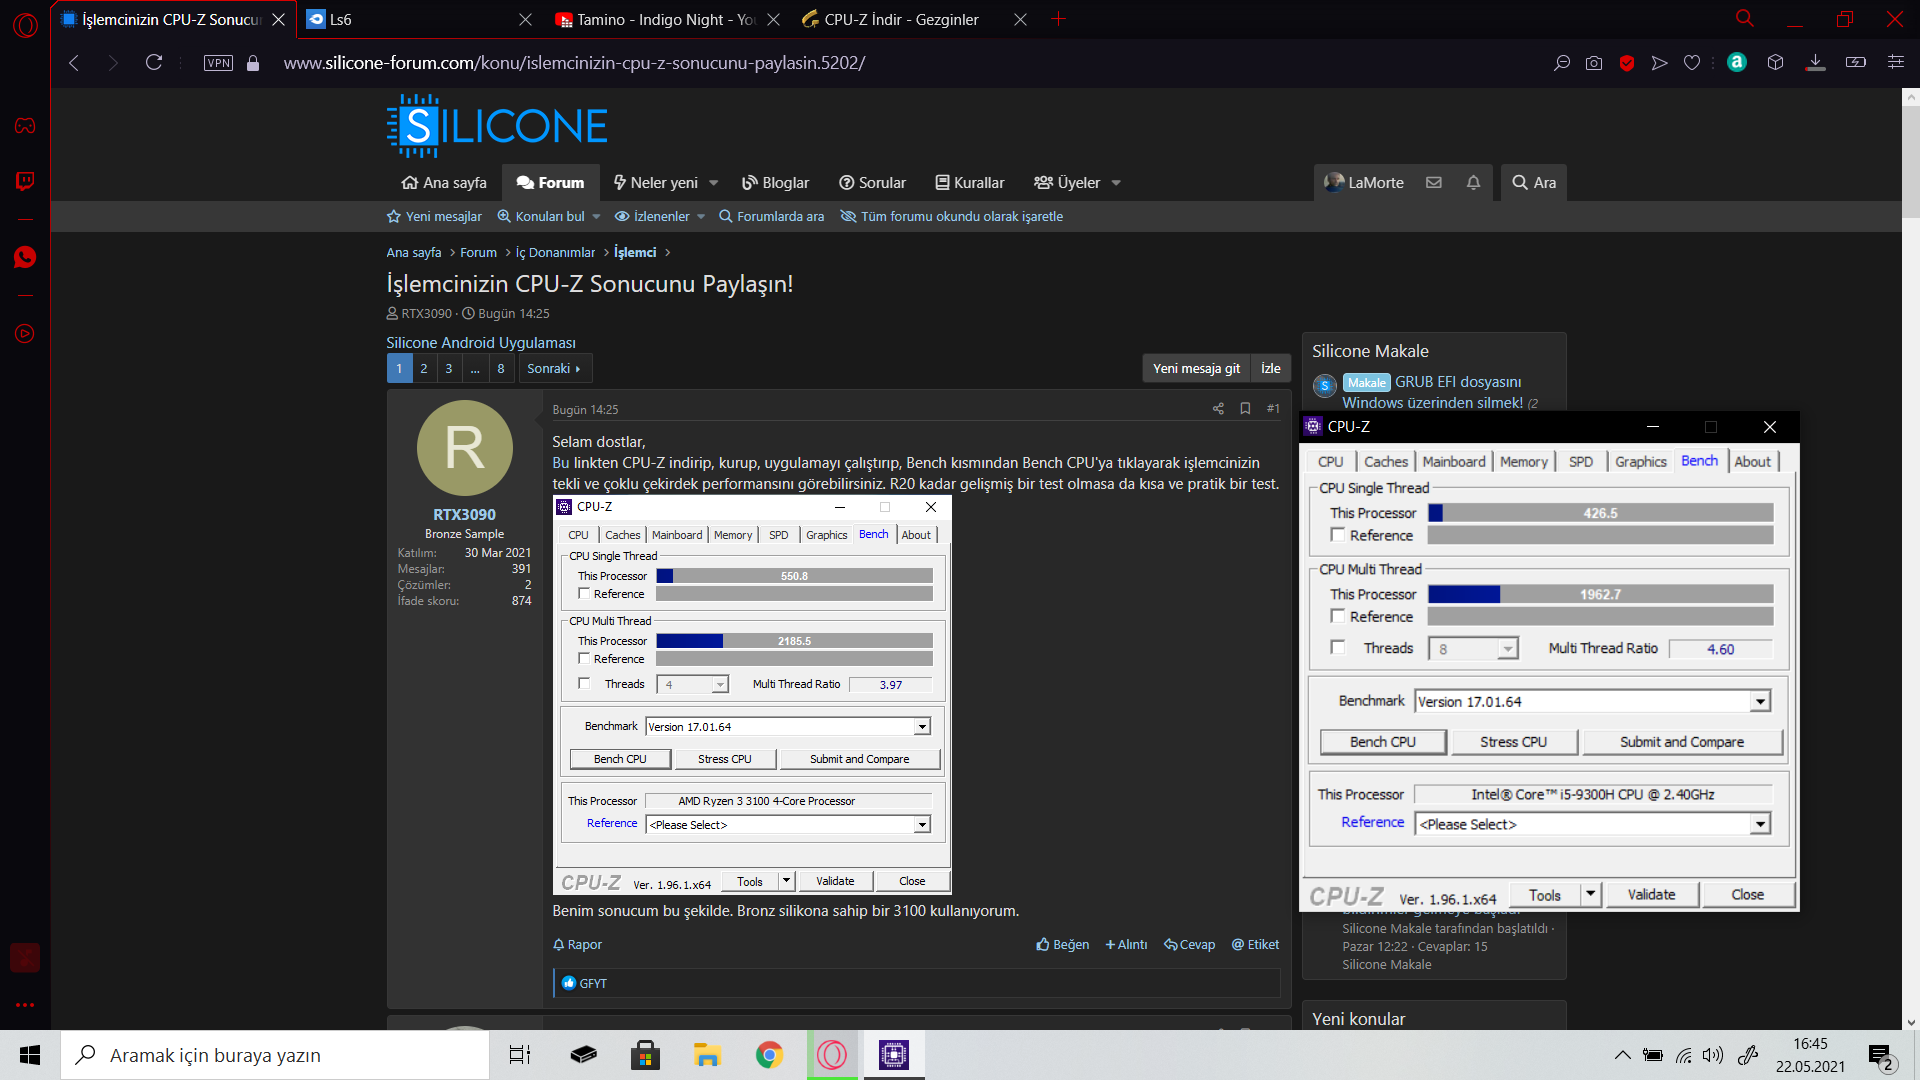Open forum inbox envelope icon

click(x=1434, y=182)
